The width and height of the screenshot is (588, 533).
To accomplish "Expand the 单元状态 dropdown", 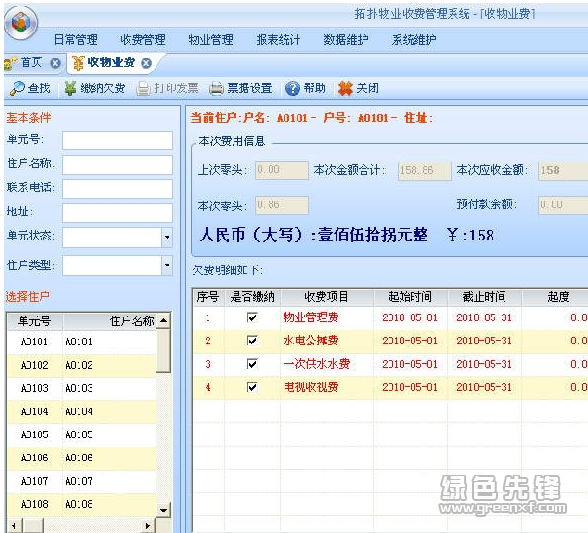I will [167, 237].
